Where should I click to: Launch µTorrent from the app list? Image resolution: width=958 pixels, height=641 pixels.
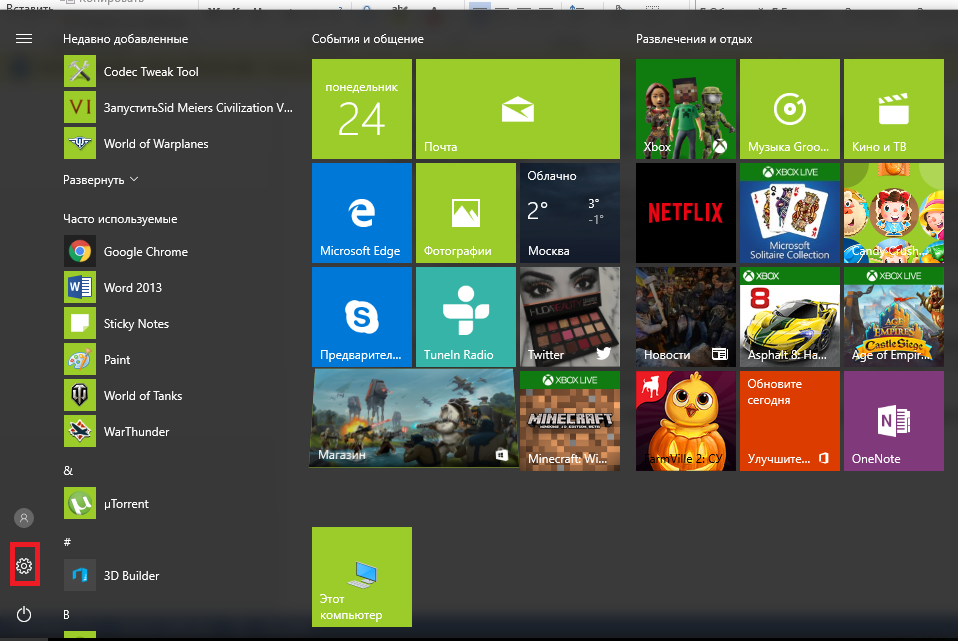[x=178, y=504]
